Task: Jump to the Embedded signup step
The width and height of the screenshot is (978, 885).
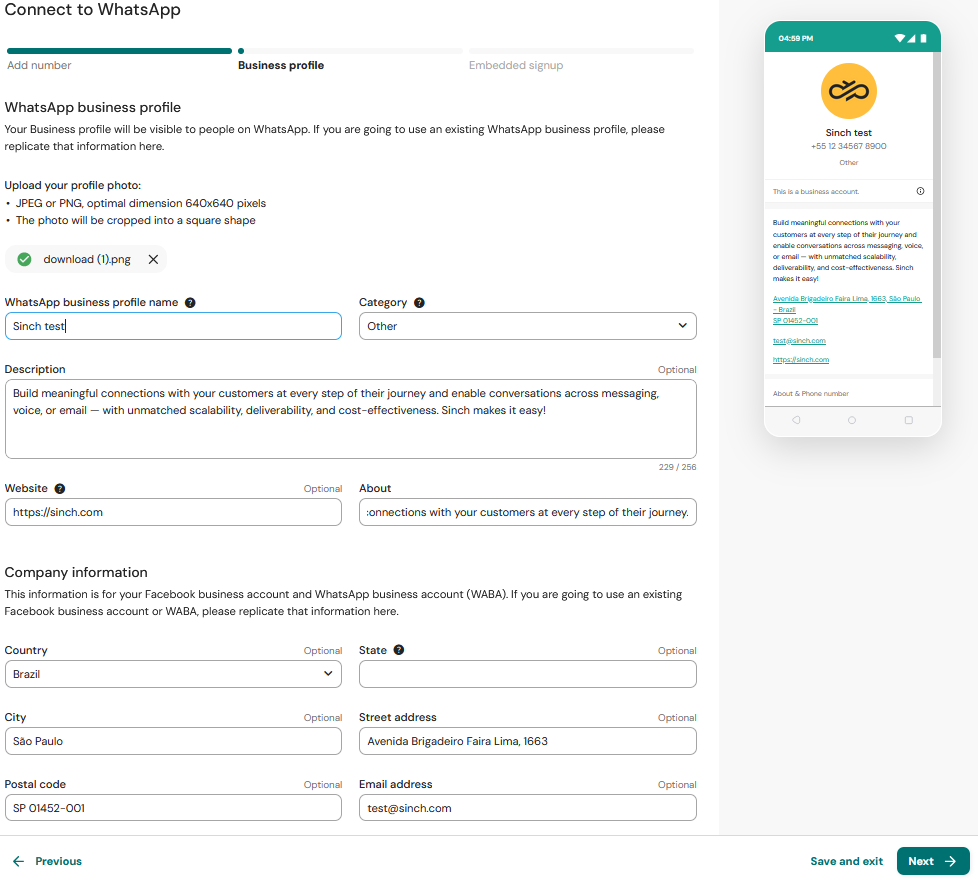Action: pyautogui.click(x=516, y=65)
